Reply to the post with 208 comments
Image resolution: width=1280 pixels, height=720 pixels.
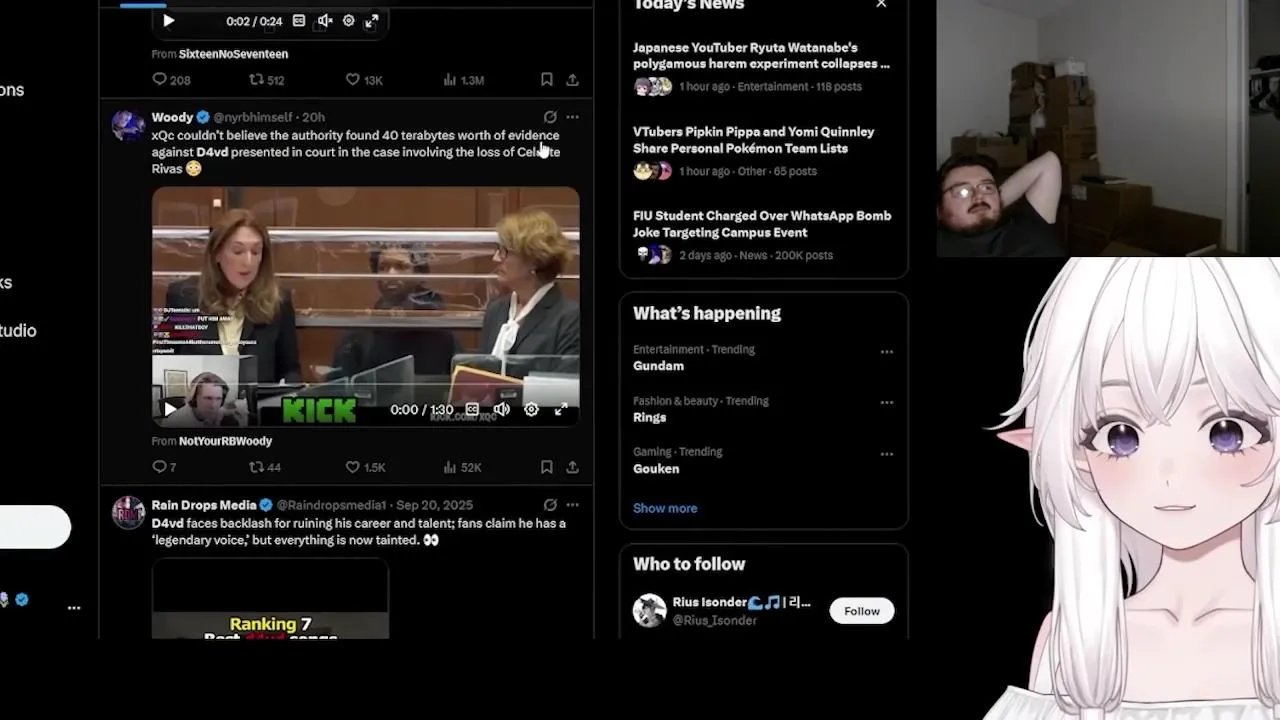coord(171,80)
